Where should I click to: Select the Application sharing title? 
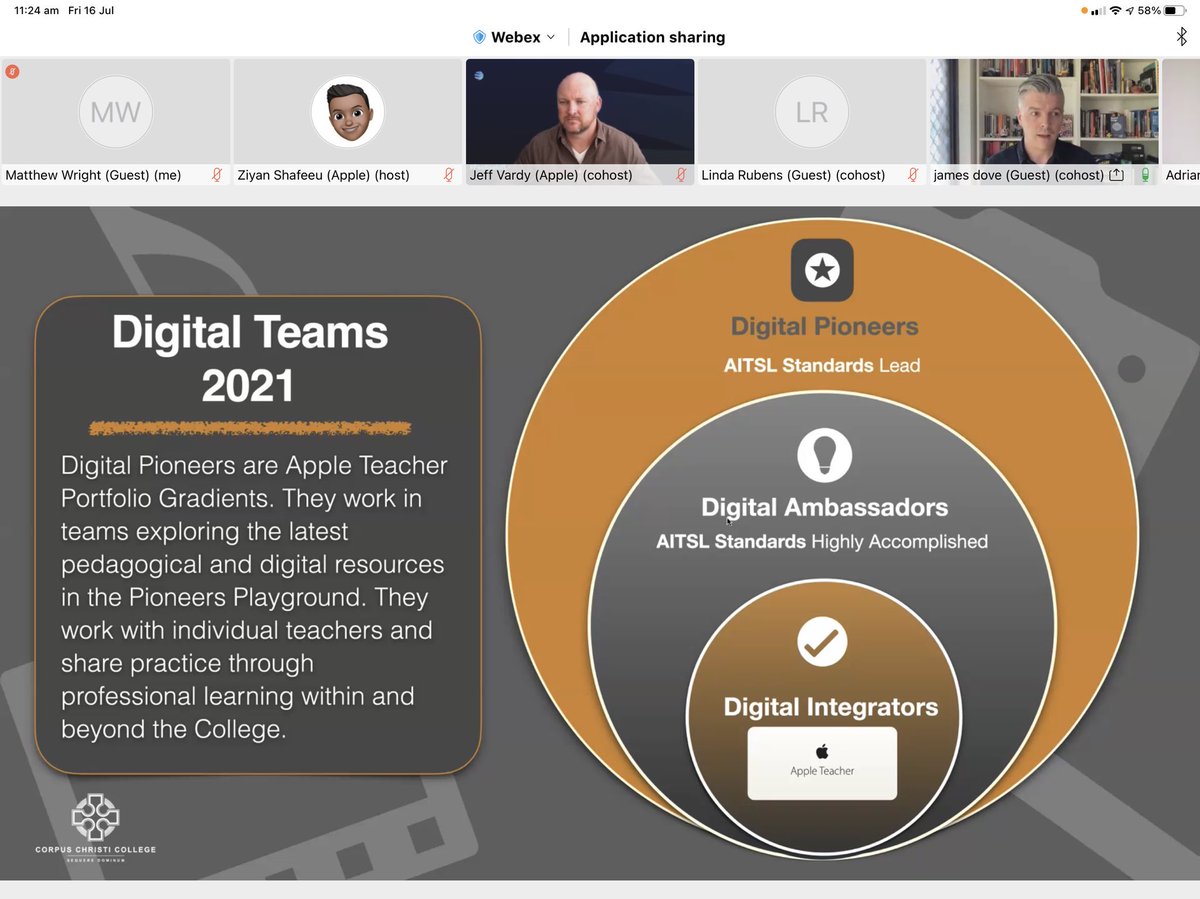coord(652,37)
